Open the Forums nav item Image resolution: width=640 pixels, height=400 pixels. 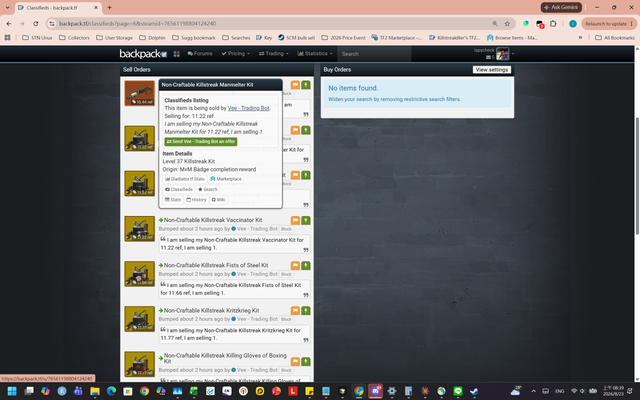tap(200, 53)
